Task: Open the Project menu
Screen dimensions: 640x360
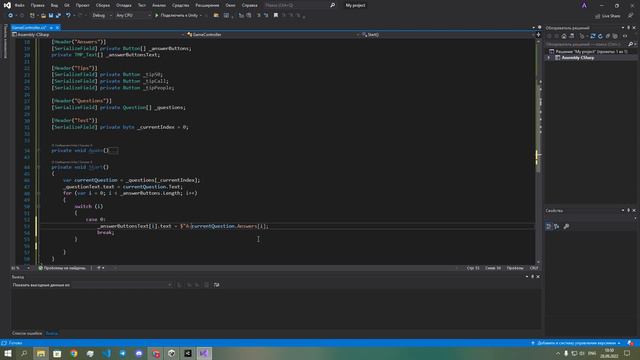Action: [x=82, y=5]
